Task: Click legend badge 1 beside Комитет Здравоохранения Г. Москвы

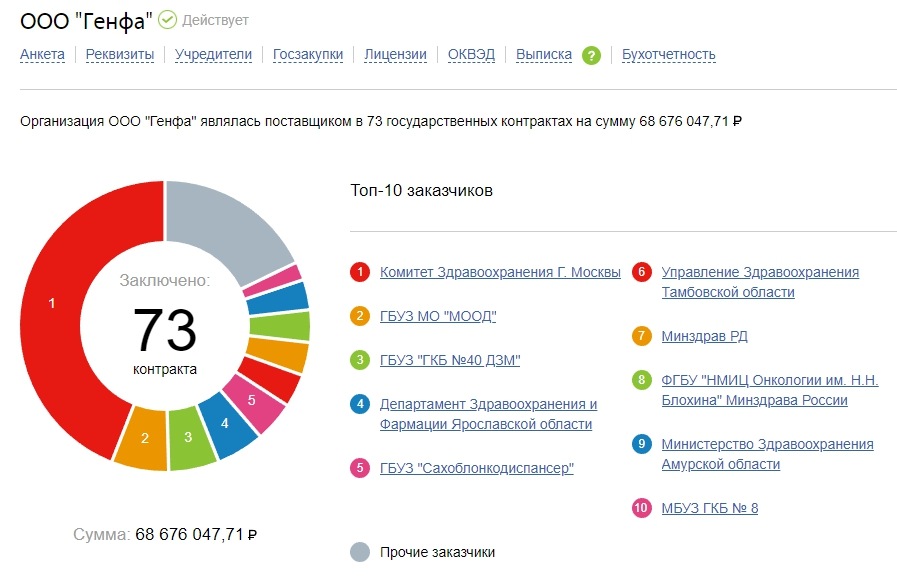Action: pyautogui.click(x=360, y=272)
